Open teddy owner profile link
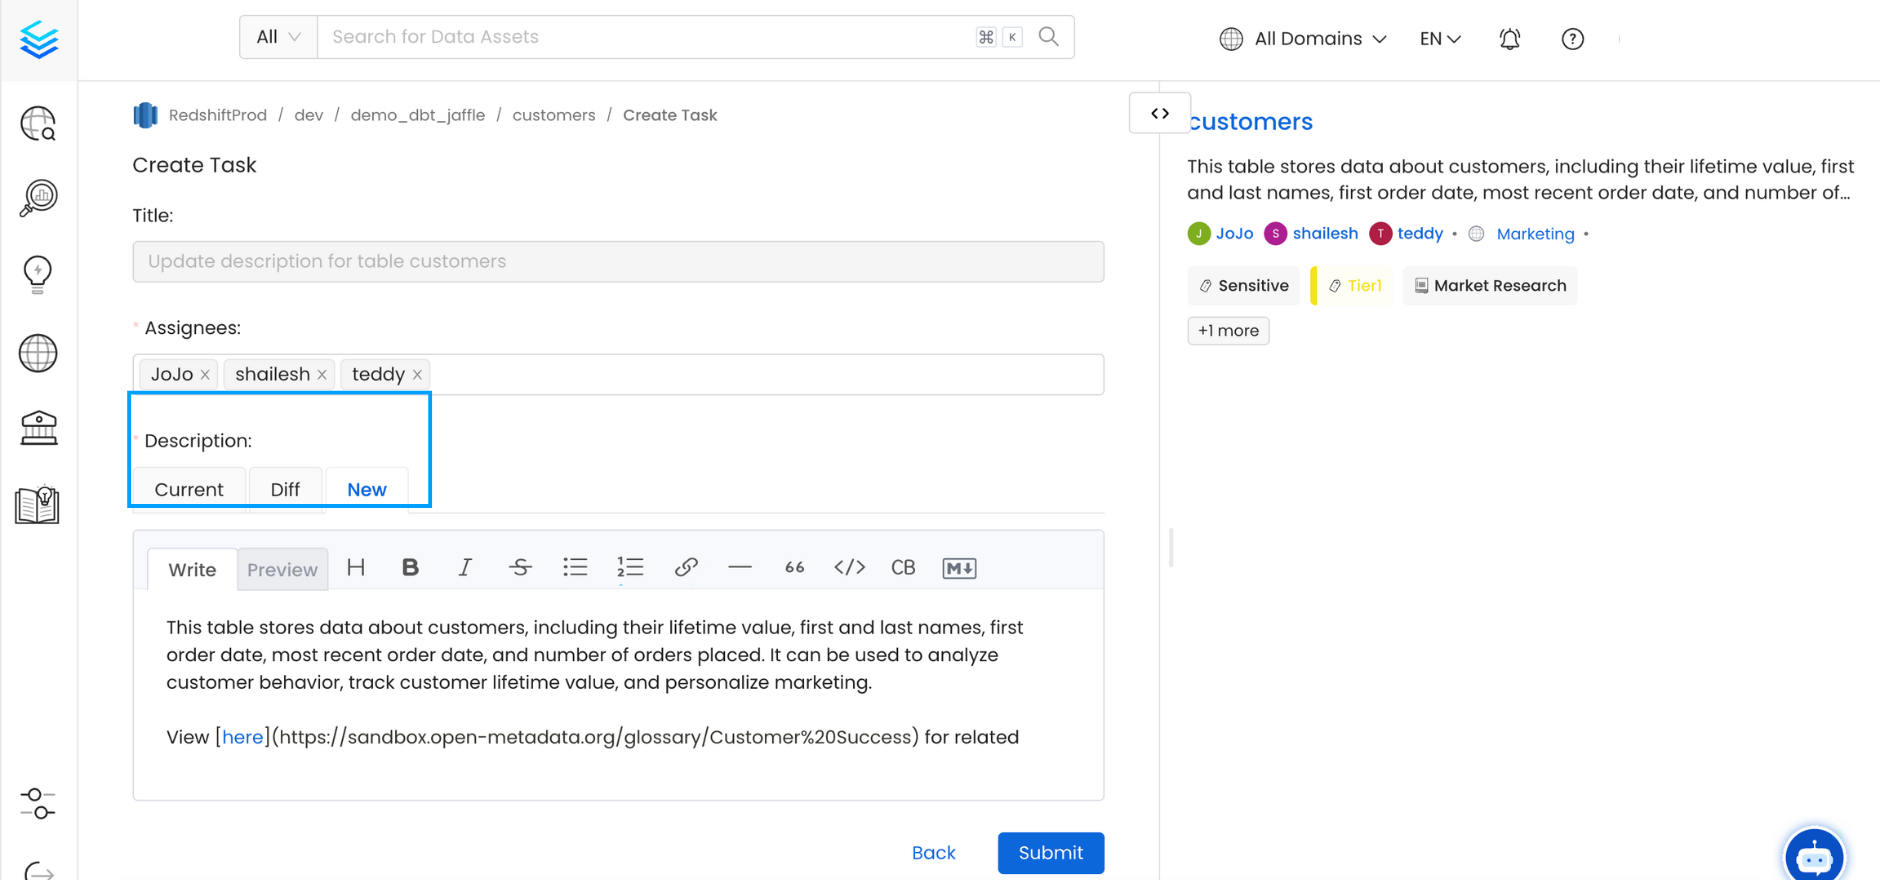The image size is (1880, 880). pos(1420,234)
